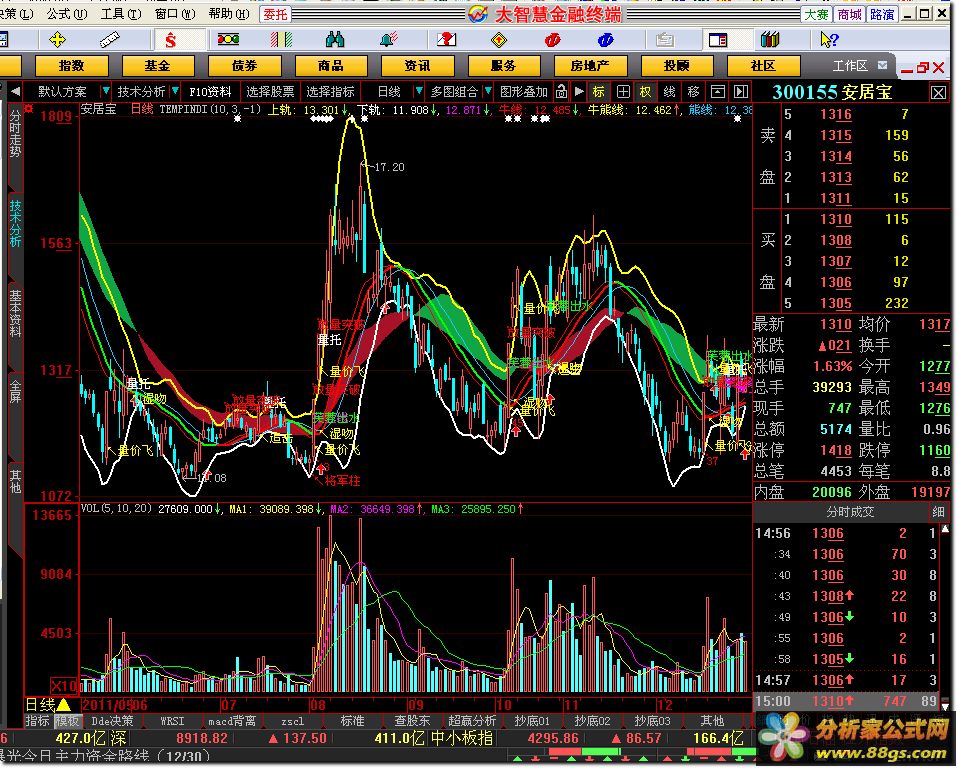
Task: Select the Dde决策 indicator tab
Action: pyautogui.click(x=112, y=721)
